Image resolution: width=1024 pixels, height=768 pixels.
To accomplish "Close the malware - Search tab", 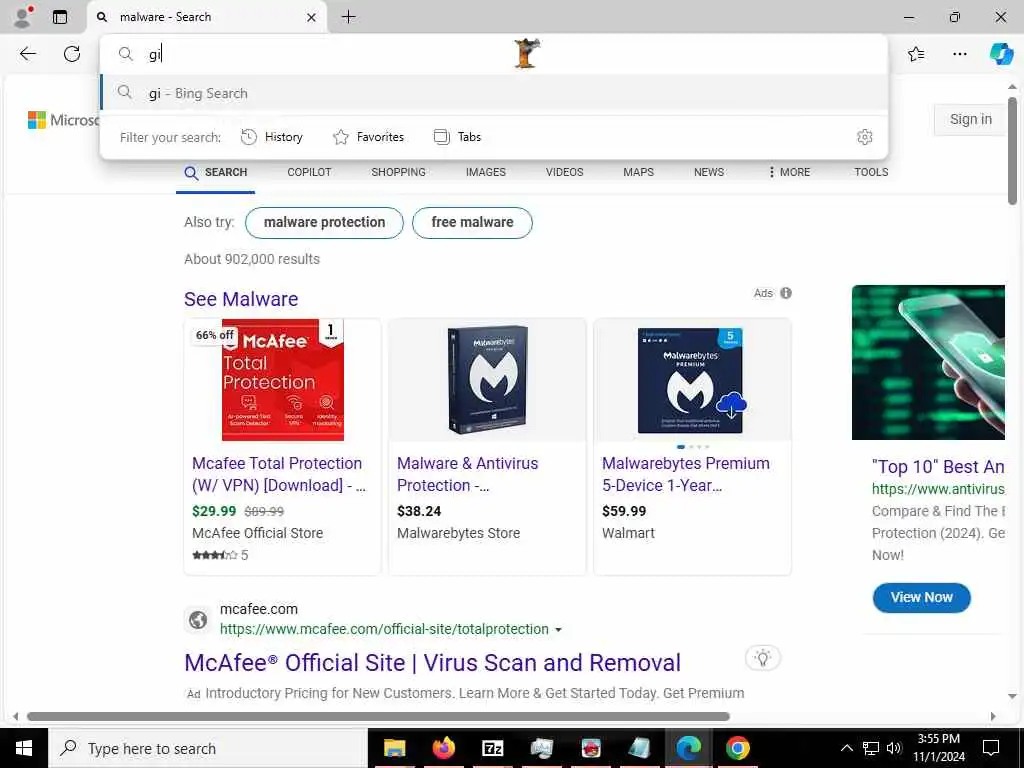I will point(312,18).
